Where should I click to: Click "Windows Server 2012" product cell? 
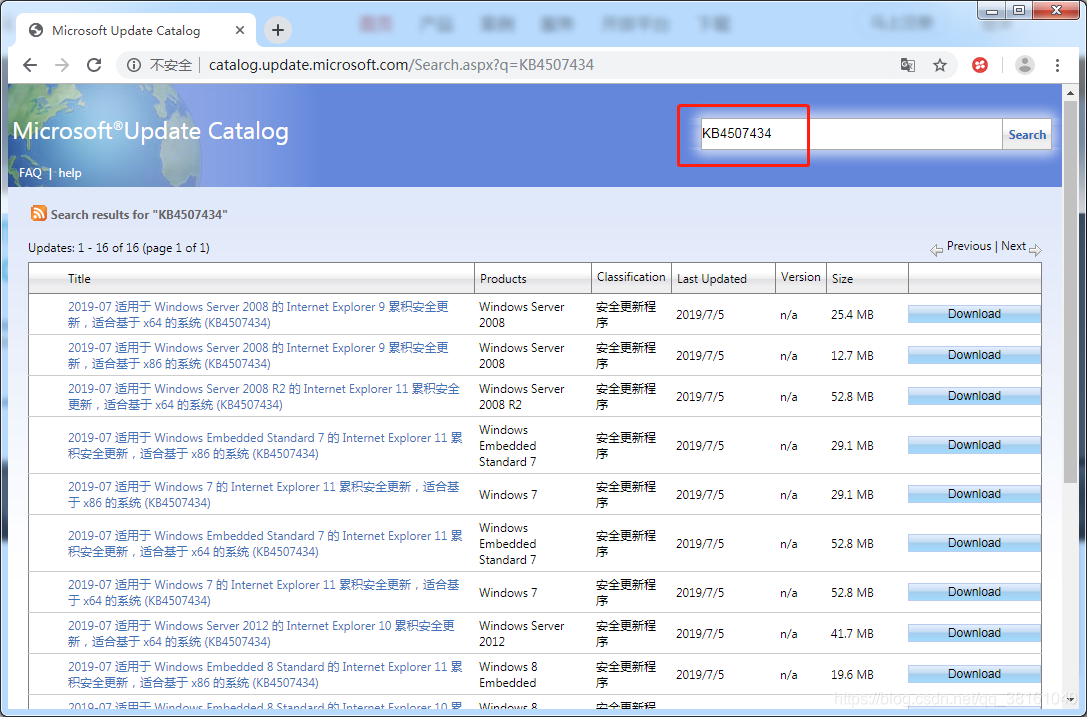(521, 634)
